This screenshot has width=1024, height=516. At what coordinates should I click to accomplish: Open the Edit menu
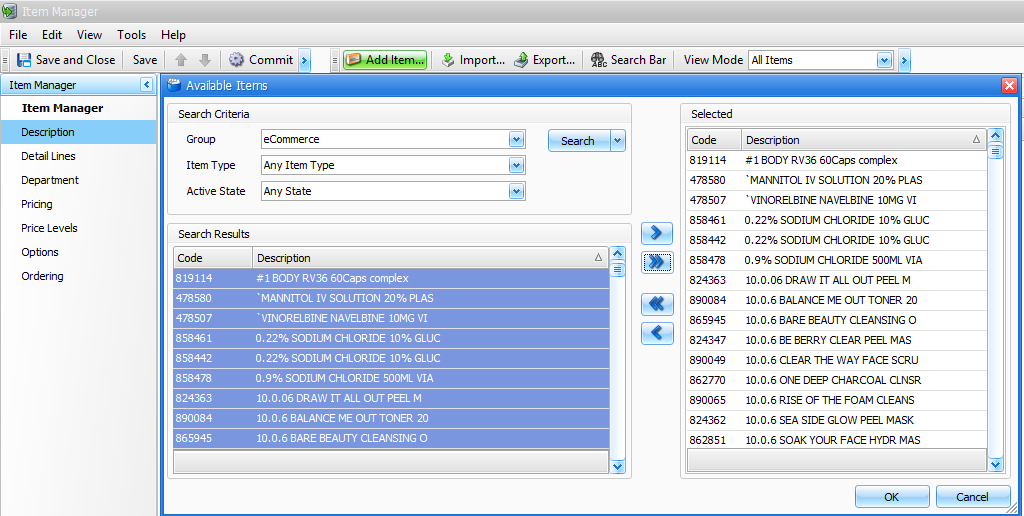point(52,35)
